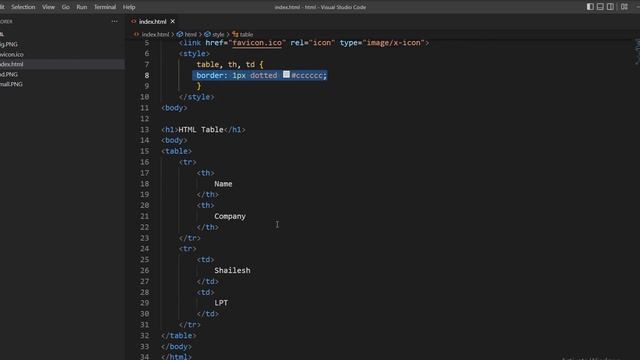Viewport: 640px width, 360px height.
Task: Click the closing </html> tag on line 34
Action: 176,356
